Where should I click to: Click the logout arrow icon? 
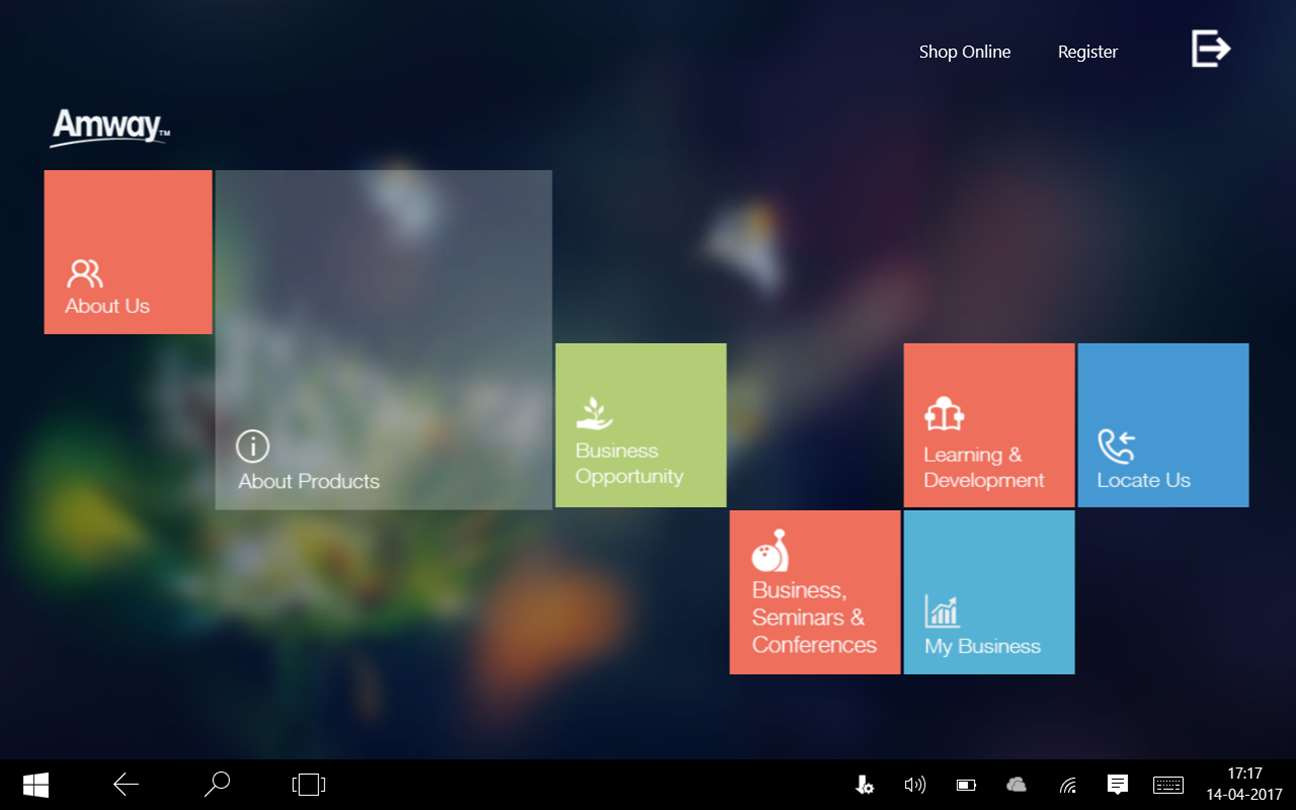1210,48
